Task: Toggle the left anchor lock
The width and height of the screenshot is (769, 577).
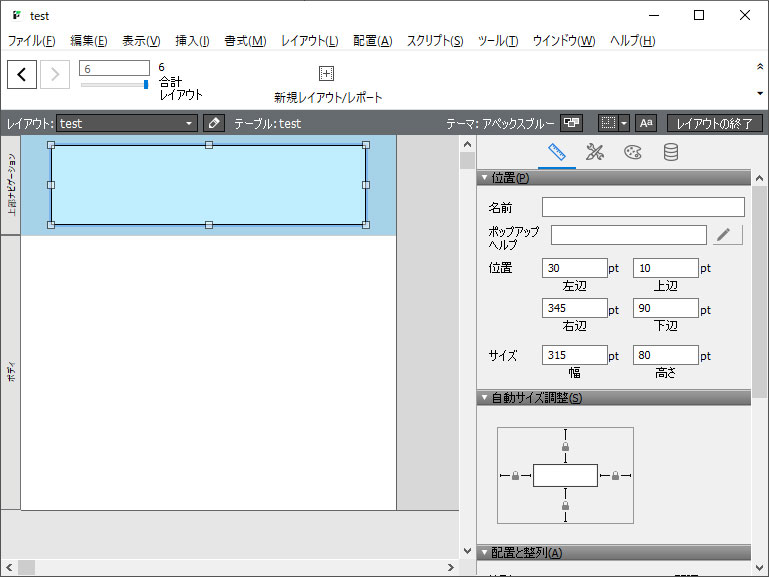Action: (x=515, y=476)
